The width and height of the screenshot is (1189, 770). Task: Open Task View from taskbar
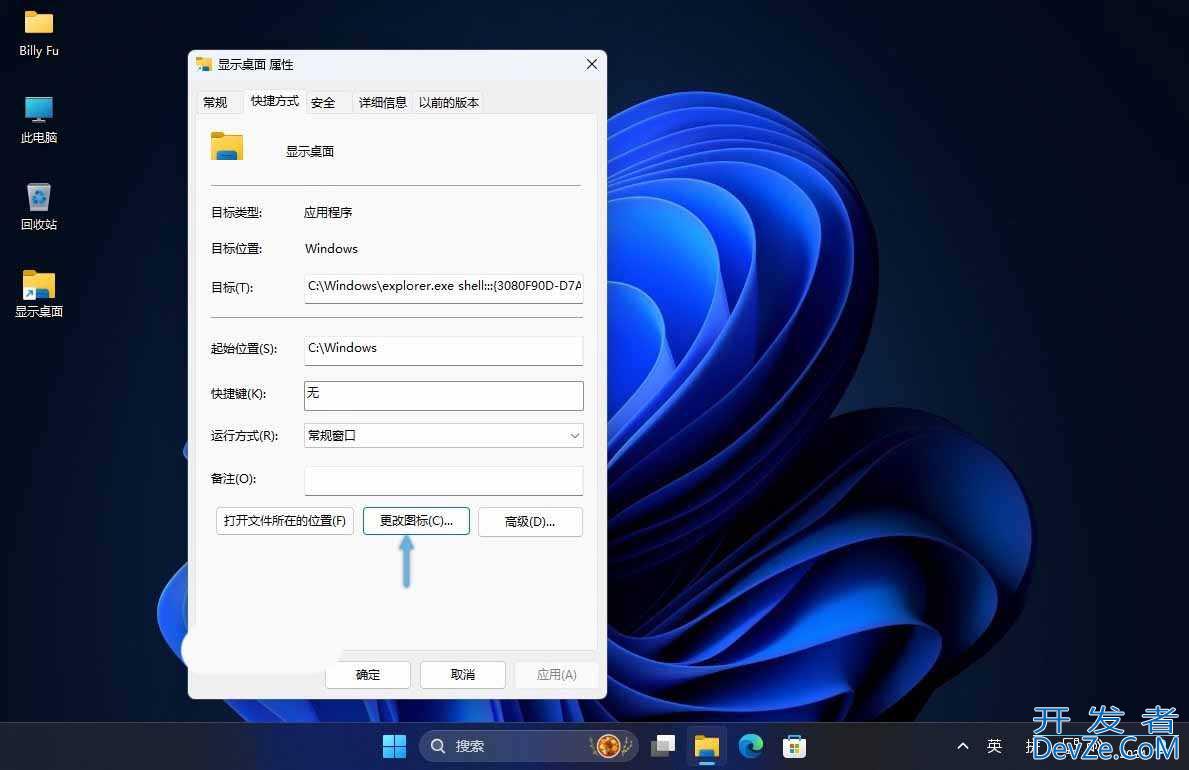[663, 746]
